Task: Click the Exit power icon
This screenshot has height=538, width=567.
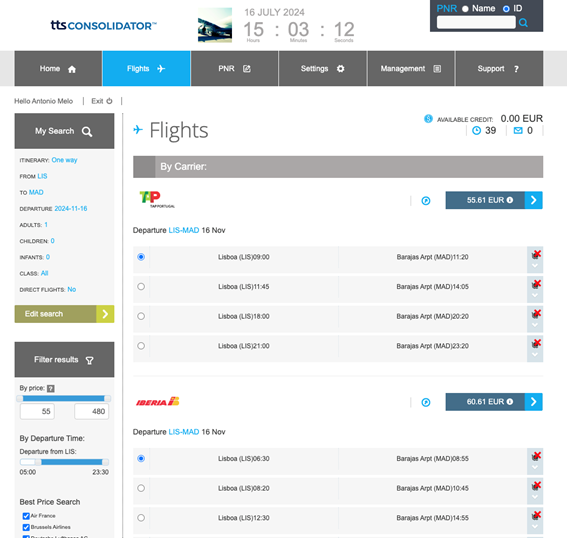Action: 109,101
